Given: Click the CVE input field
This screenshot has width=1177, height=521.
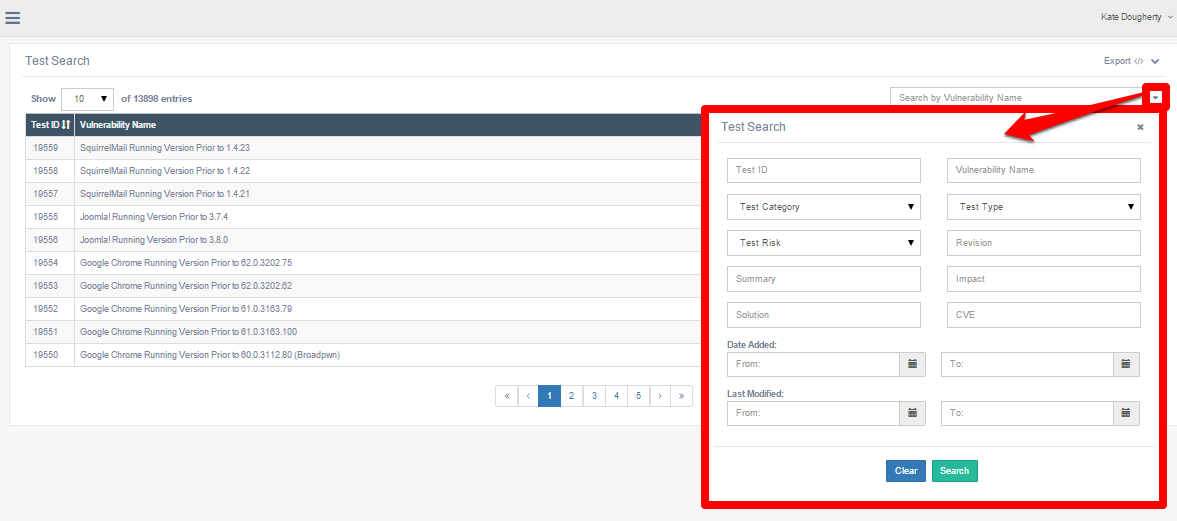Looking at the screenshot, I should click(x=1043, y=315).
